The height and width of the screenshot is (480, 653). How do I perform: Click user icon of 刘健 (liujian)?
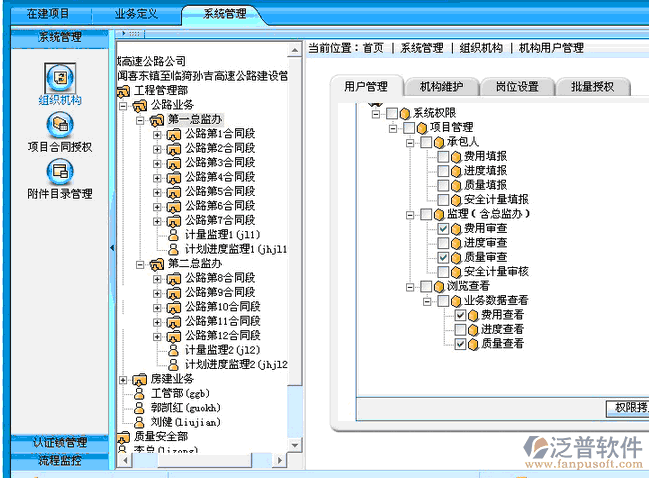[140, 423]
